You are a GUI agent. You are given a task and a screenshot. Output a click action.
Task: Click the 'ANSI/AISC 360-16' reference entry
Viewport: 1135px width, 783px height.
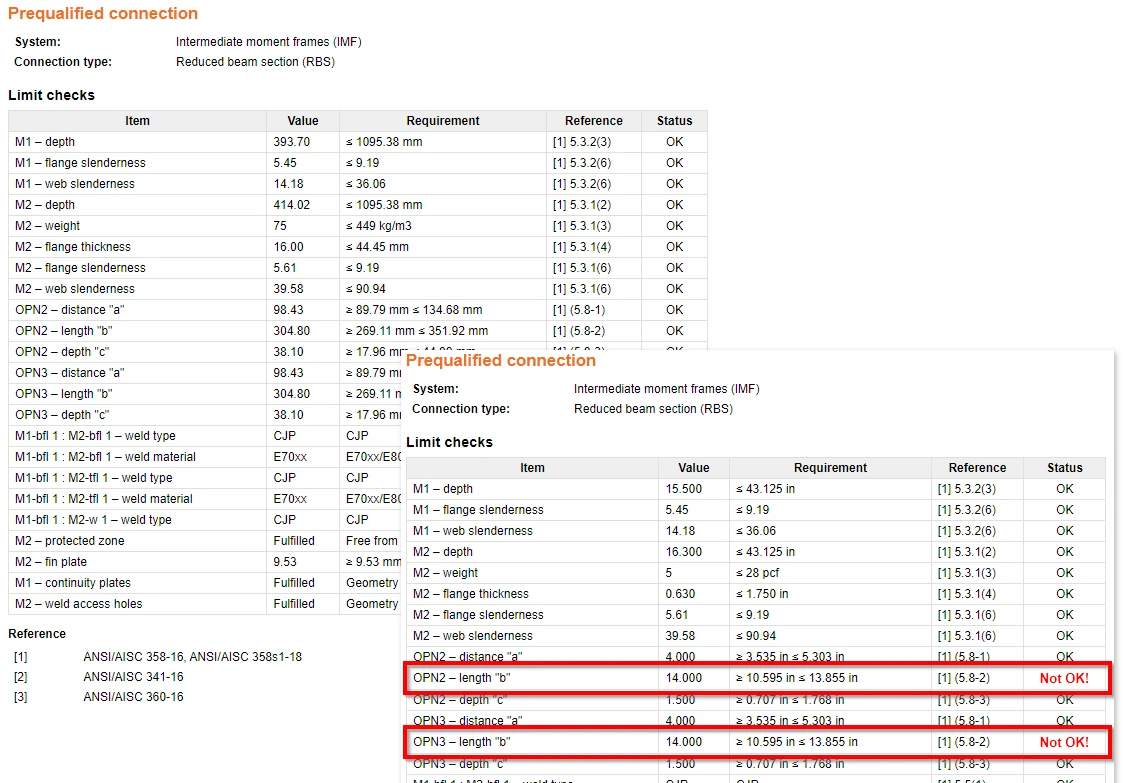tap(133, 697)
